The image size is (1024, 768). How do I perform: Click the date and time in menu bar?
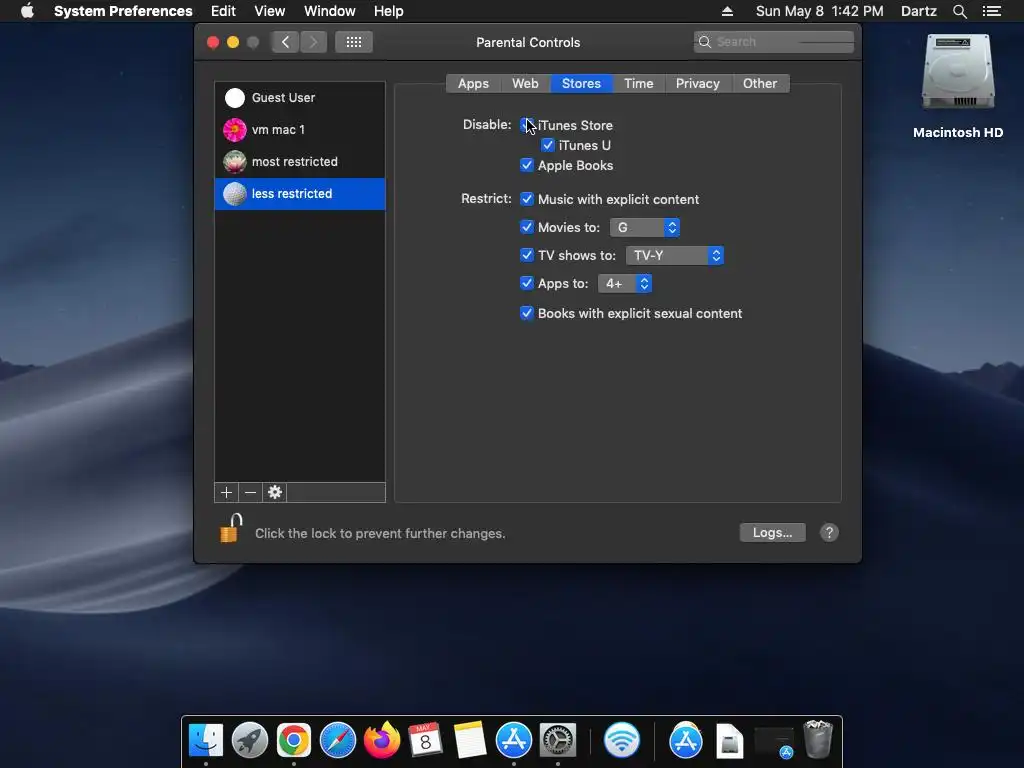(x=820, y=11)
